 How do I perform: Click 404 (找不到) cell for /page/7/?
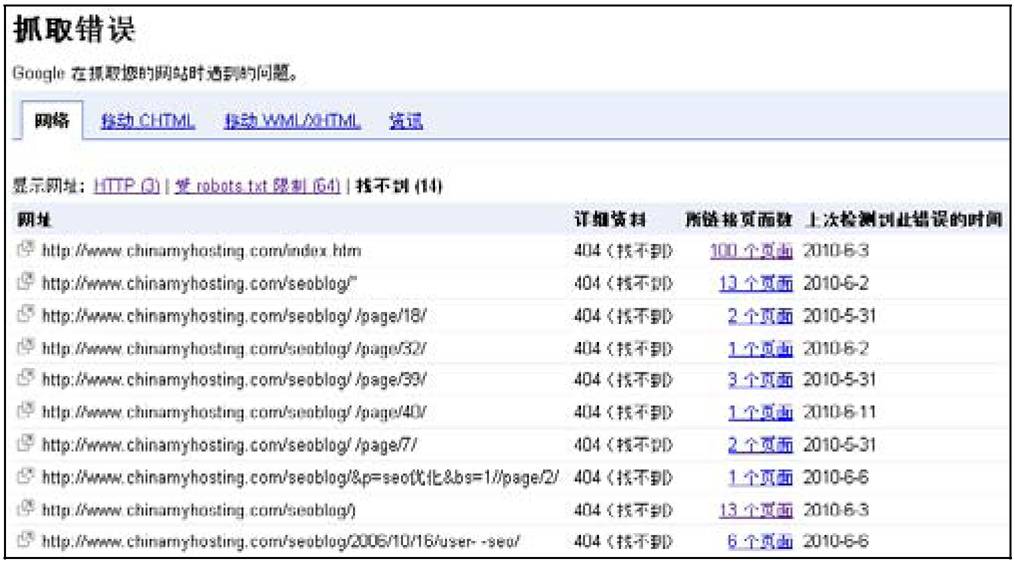(623, 445)
